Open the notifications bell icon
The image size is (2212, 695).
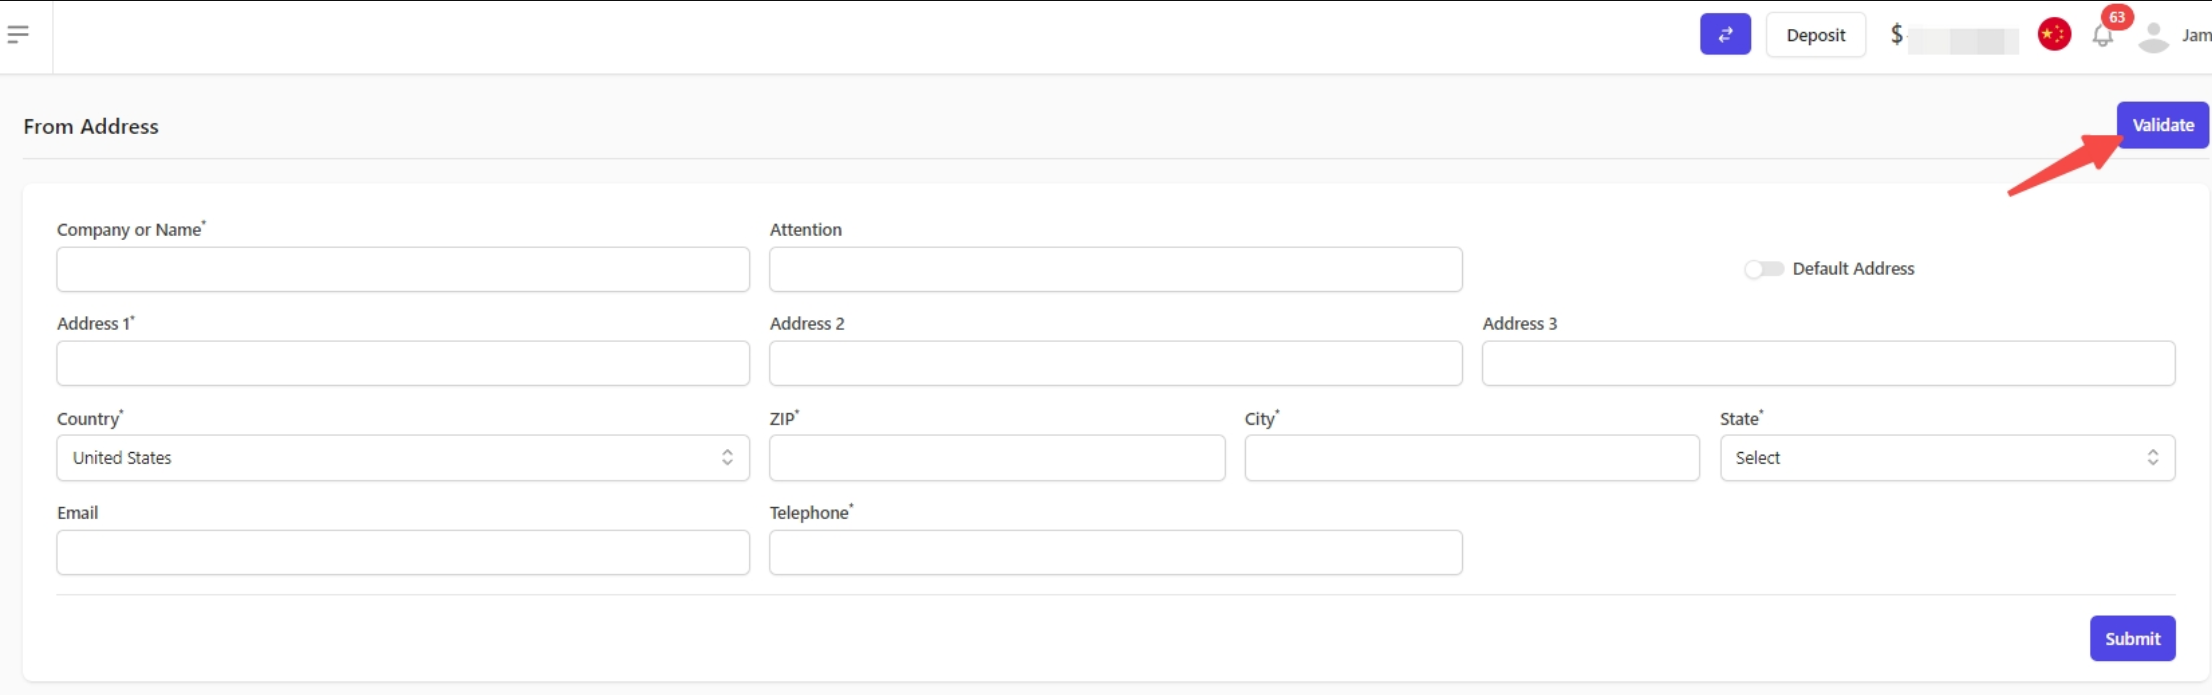point(2102,36)
